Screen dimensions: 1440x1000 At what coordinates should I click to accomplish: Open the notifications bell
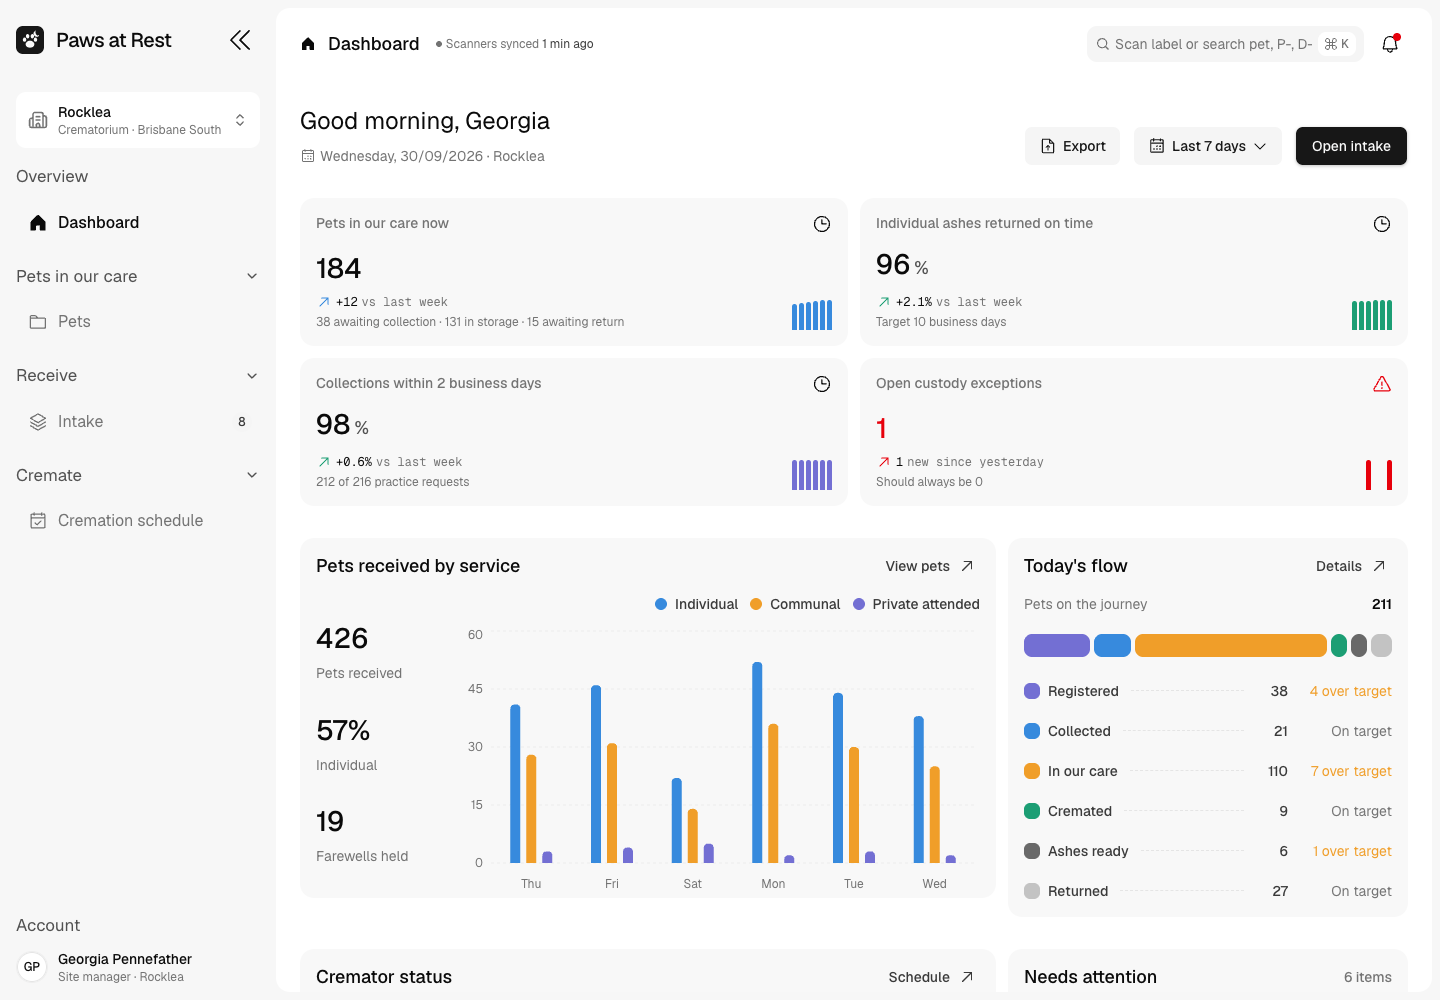pos(1390,44)
